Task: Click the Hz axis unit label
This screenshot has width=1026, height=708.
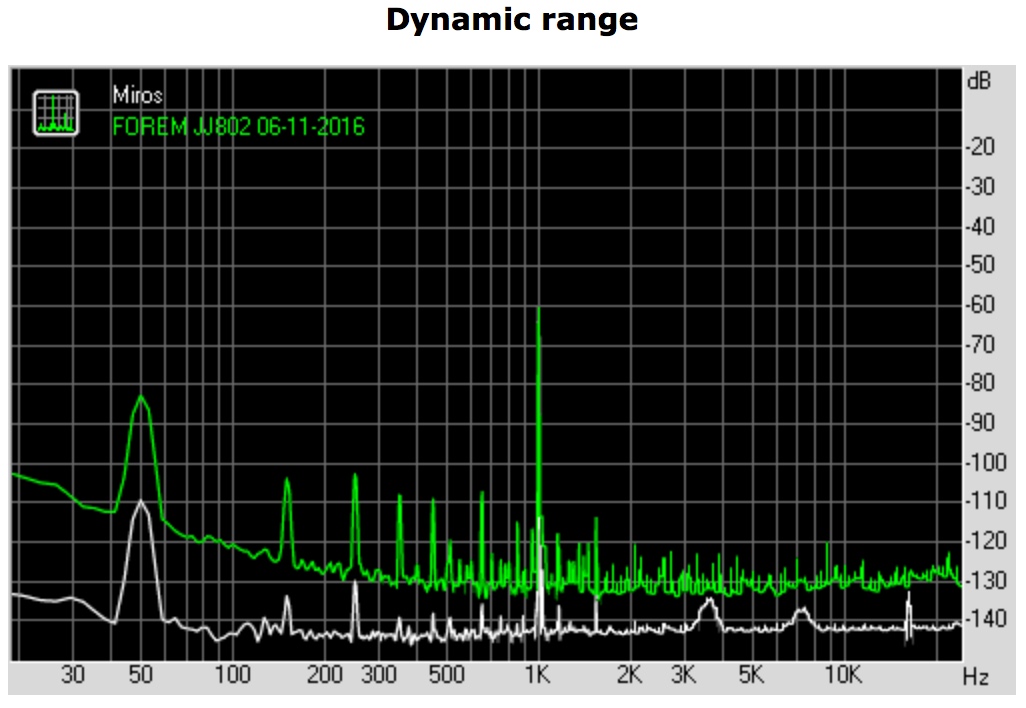Action: (x=976, y=677)
